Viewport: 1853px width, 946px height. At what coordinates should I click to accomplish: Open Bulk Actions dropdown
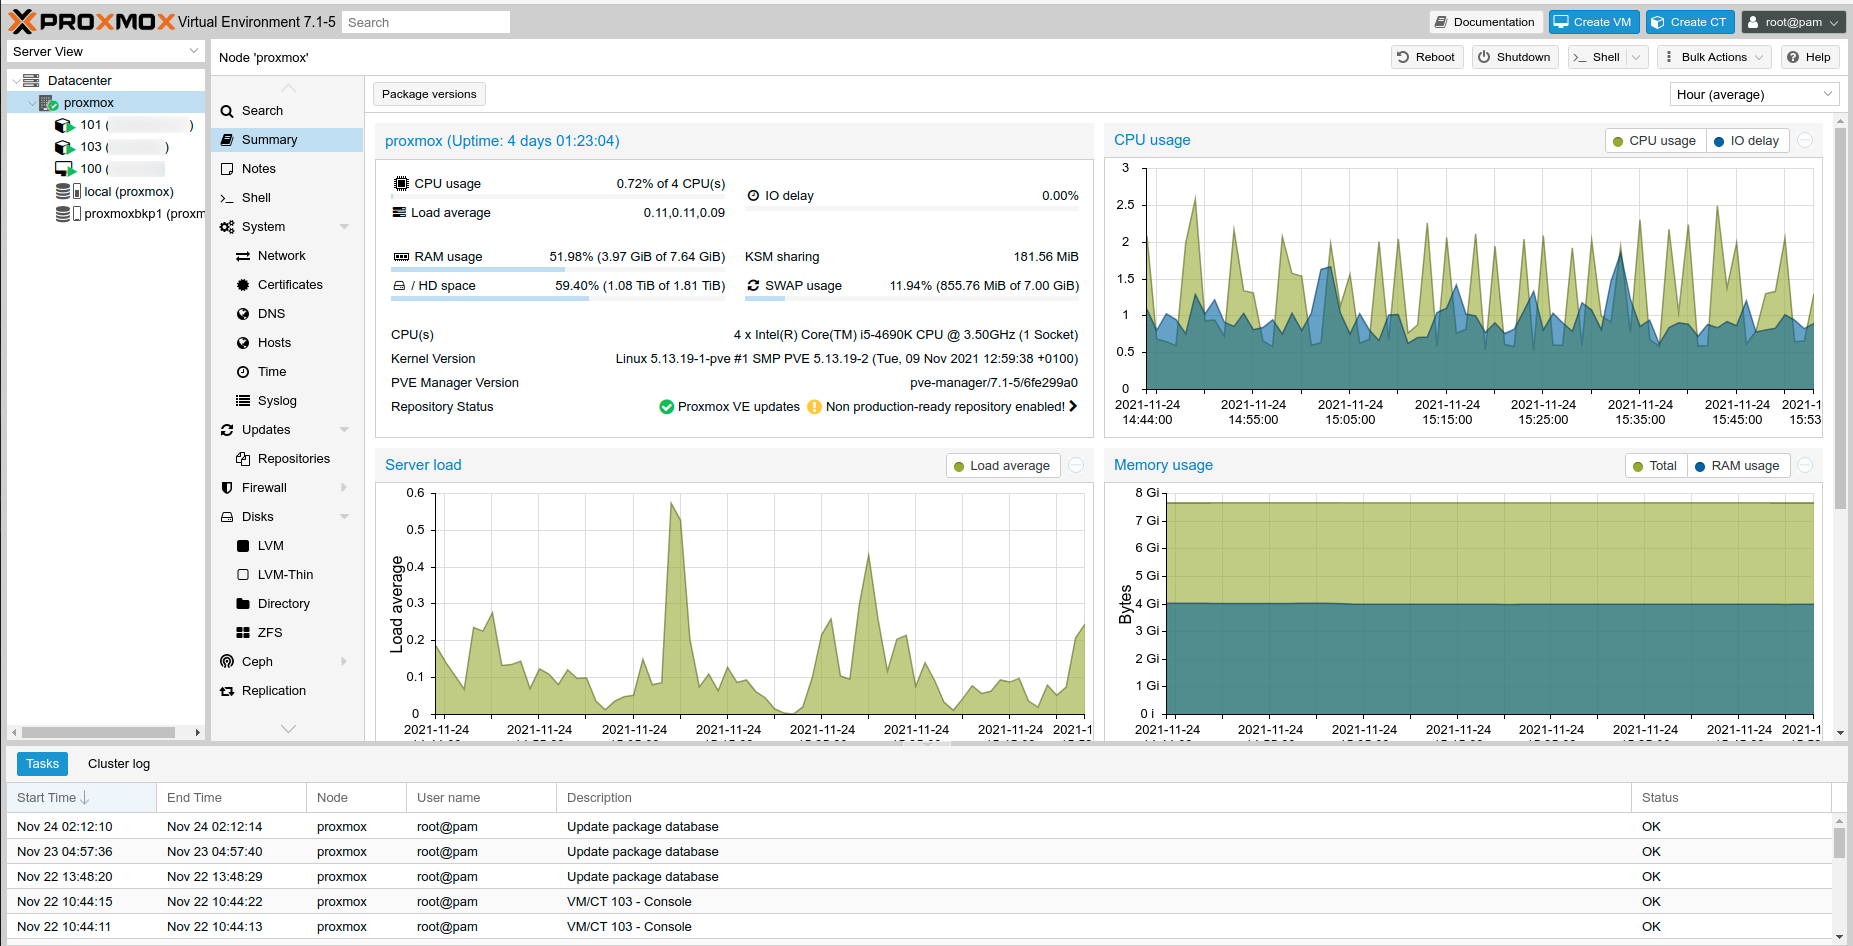click(x=1714, y=57)
